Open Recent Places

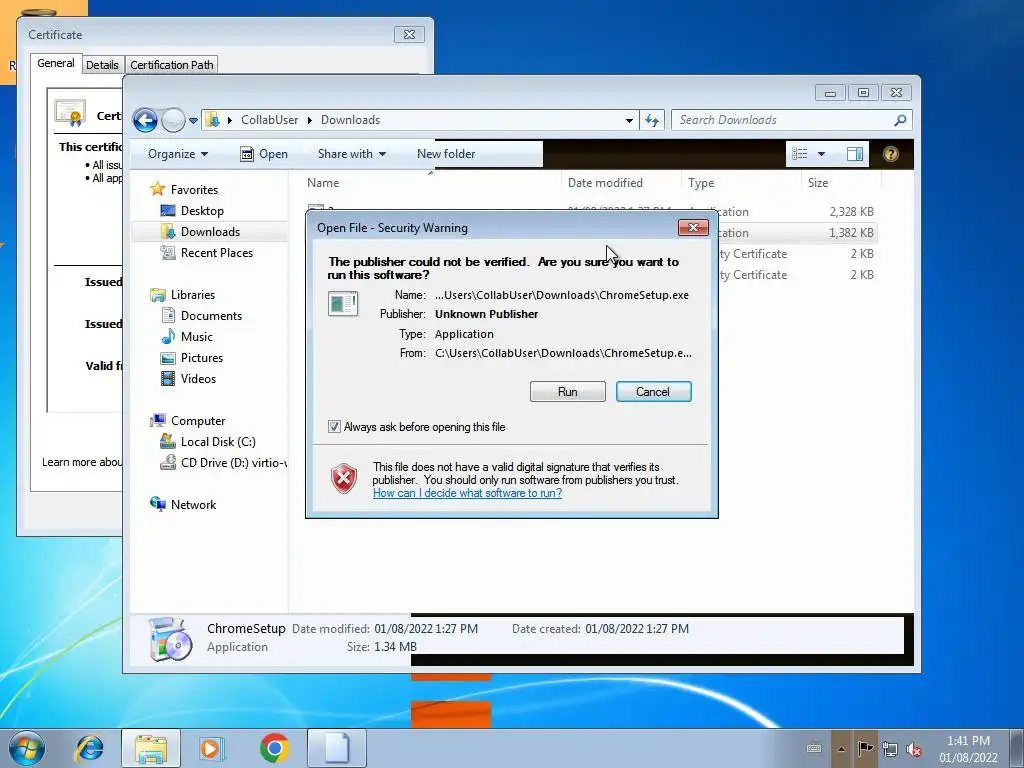tap(217, 253)
